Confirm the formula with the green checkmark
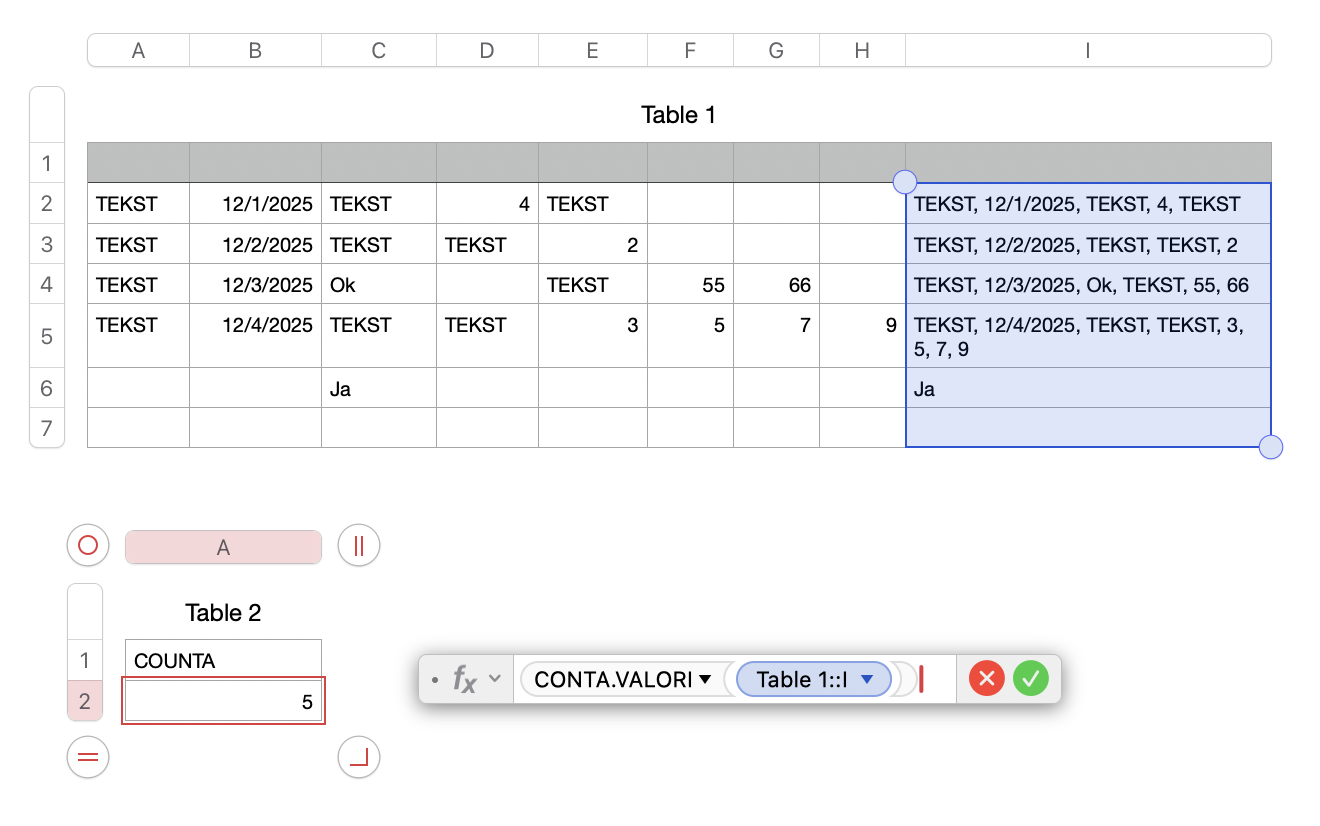 click(1031, 679)
